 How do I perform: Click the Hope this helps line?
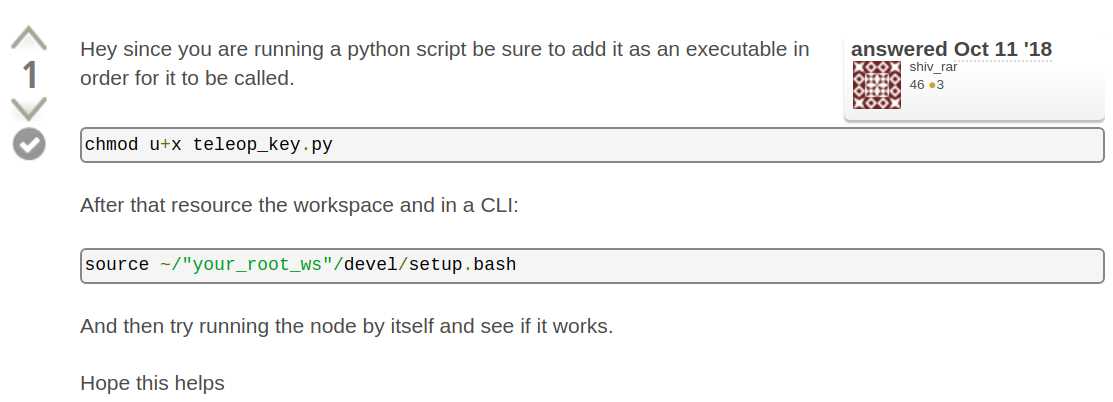[152, 384]
